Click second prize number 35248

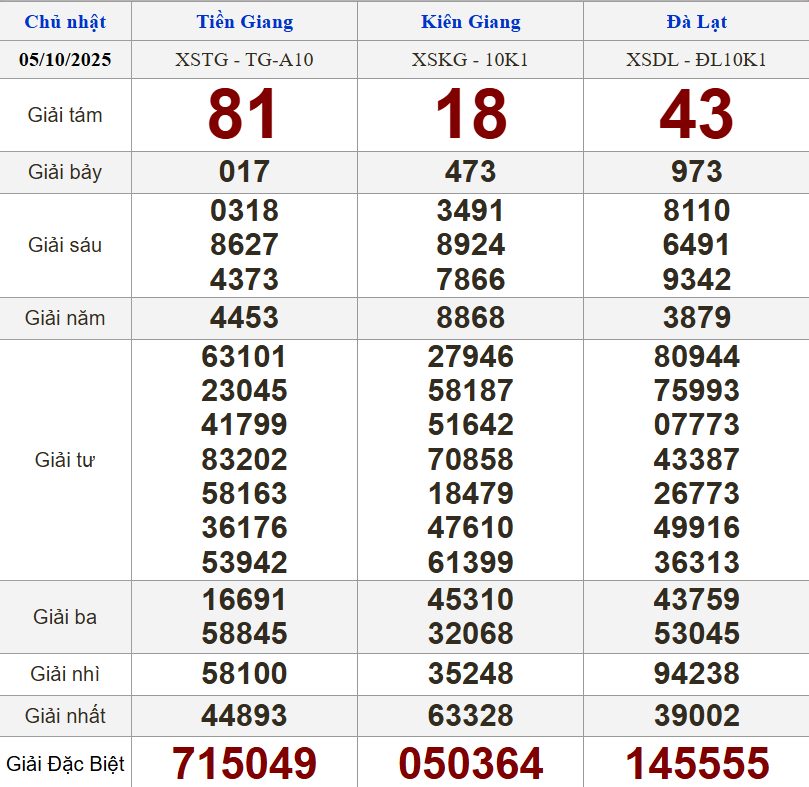(470, 674)
